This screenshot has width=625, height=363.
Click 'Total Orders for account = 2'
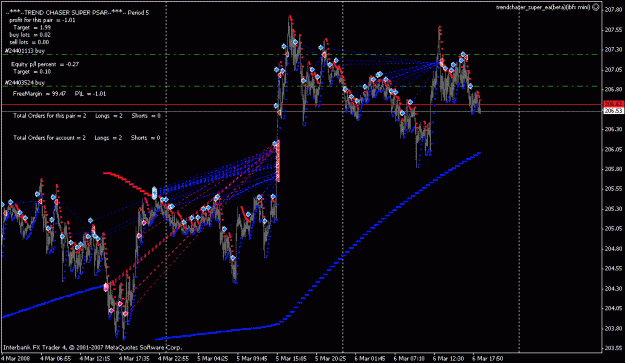(x=49, y=137)
